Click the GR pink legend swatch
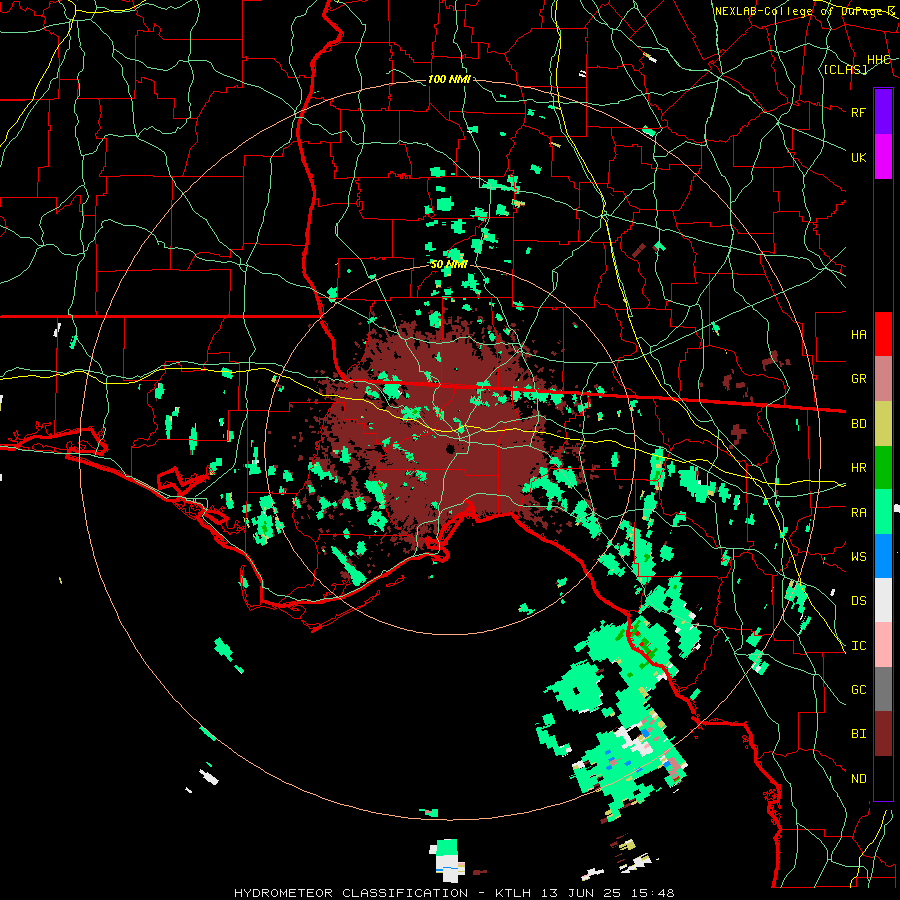 click(883, 379)
